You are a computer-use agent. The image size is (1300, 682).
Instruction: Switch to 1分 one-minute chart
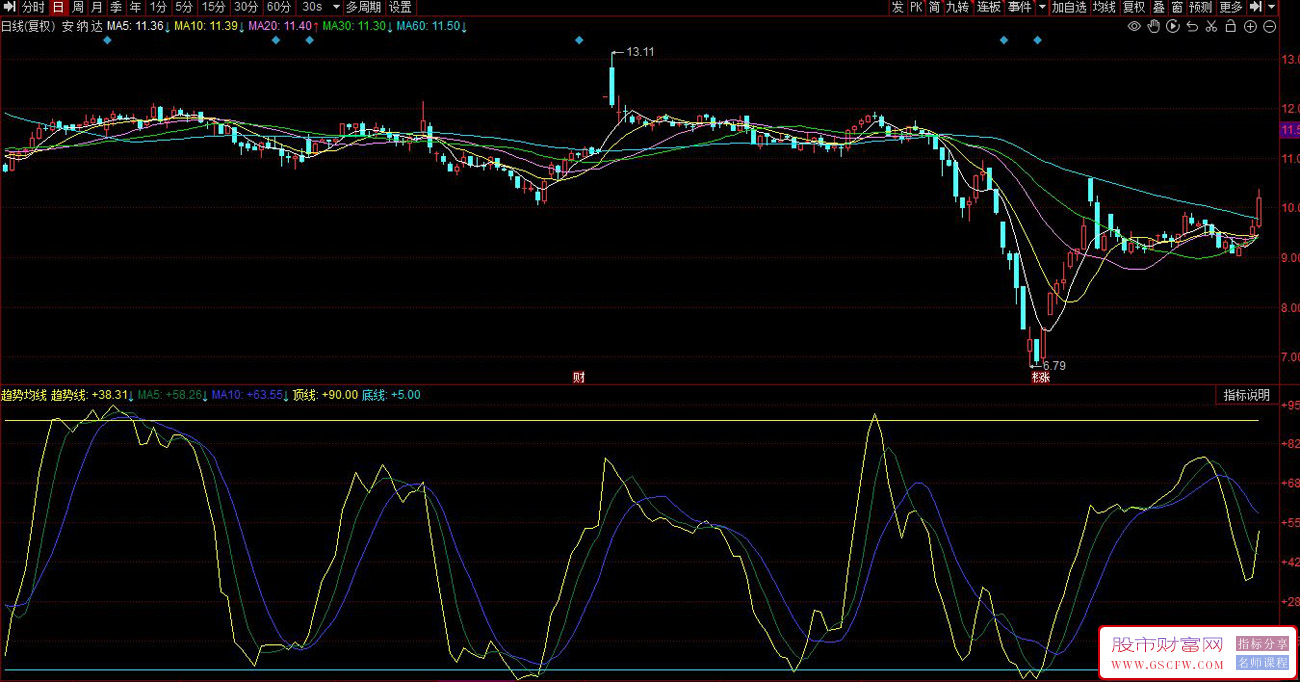(158, 7)
